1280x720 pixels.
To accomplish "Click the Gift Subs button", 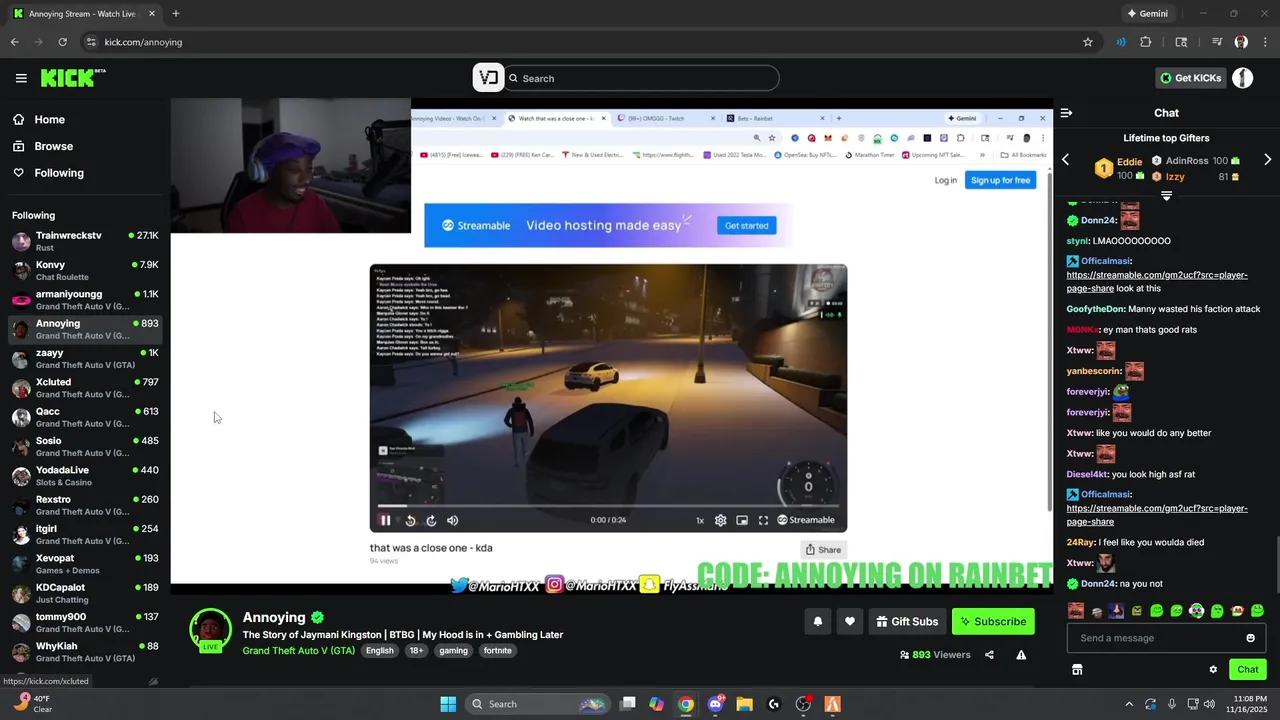I will 907,621.
